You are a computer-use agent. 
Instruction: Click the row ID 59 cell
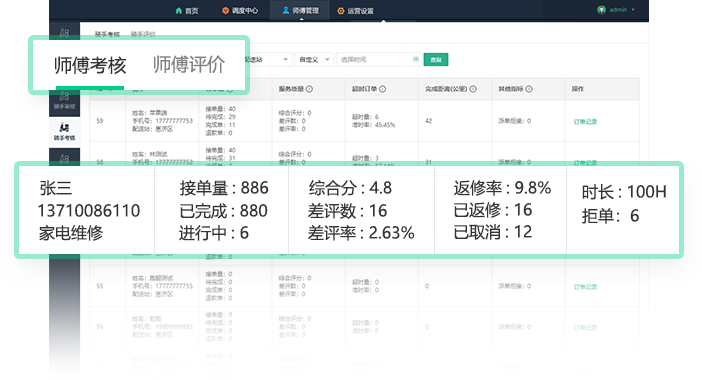coord(100,121)
